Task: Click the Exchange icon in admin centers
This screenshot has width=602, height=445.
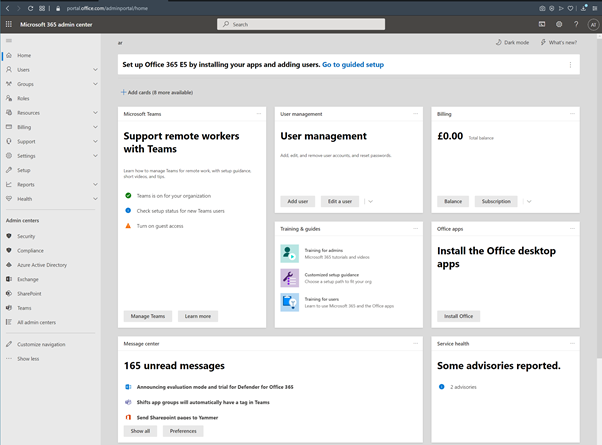Action: 9,279
